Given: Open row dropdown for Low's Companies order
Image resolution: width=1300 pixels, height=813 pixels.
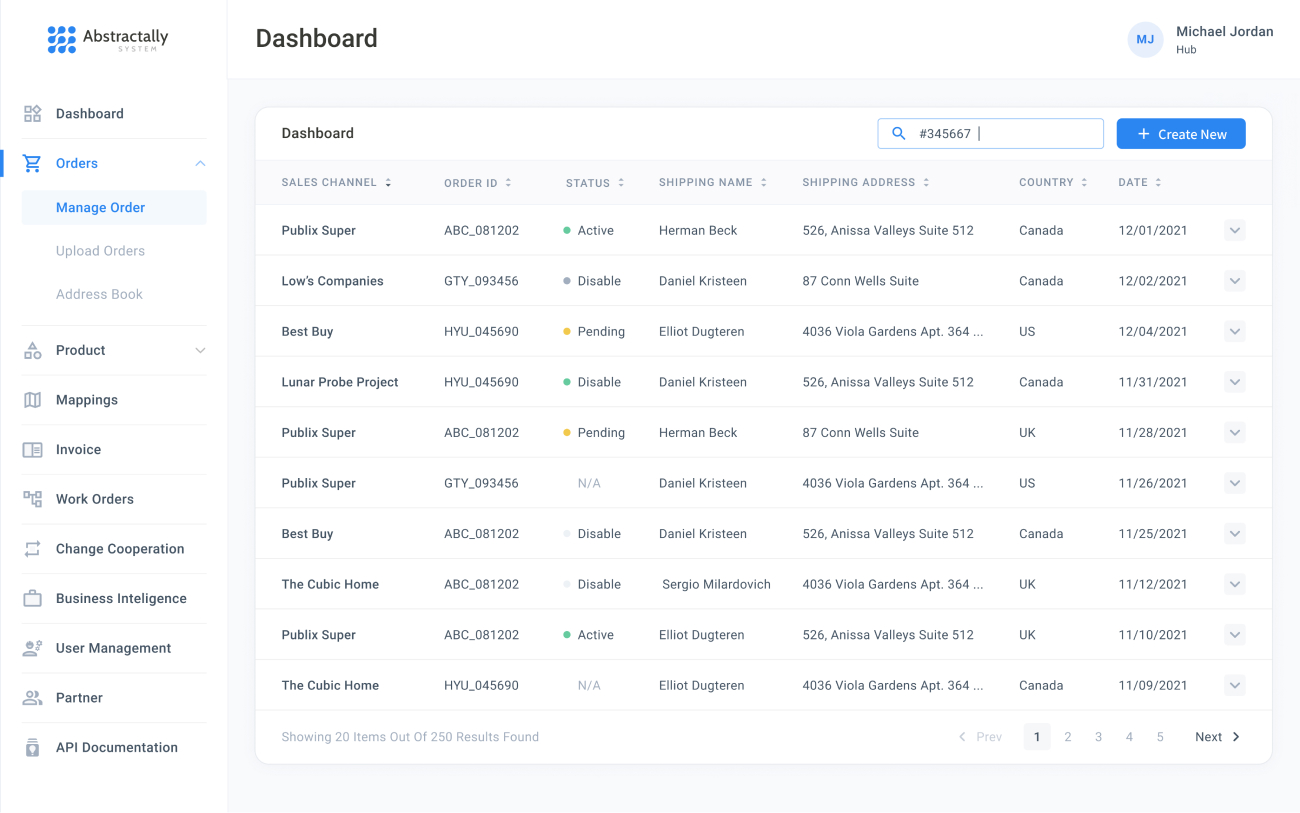Looking at the screenshot, I should (1234, 281).
